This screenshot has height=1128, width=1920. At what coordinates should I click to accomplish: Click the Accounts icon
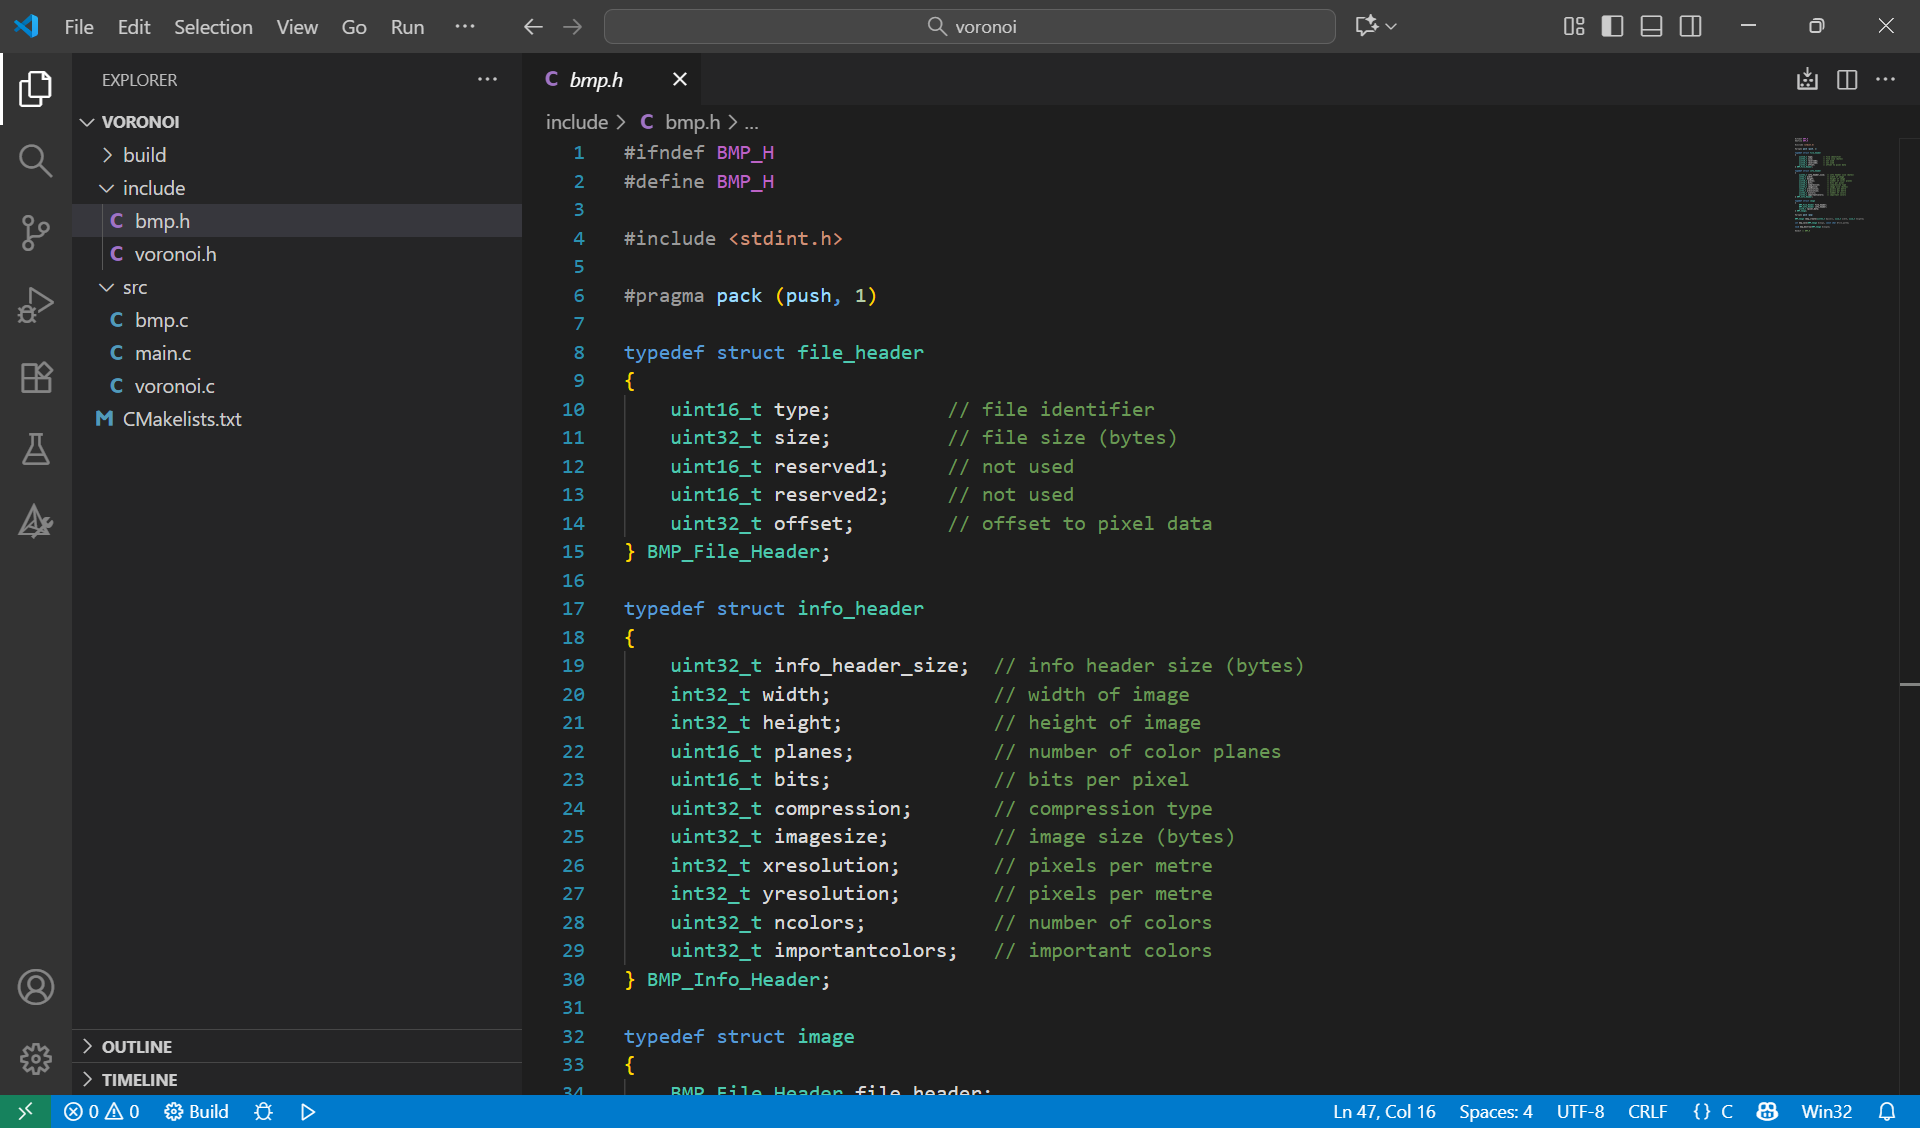[35, 987]
